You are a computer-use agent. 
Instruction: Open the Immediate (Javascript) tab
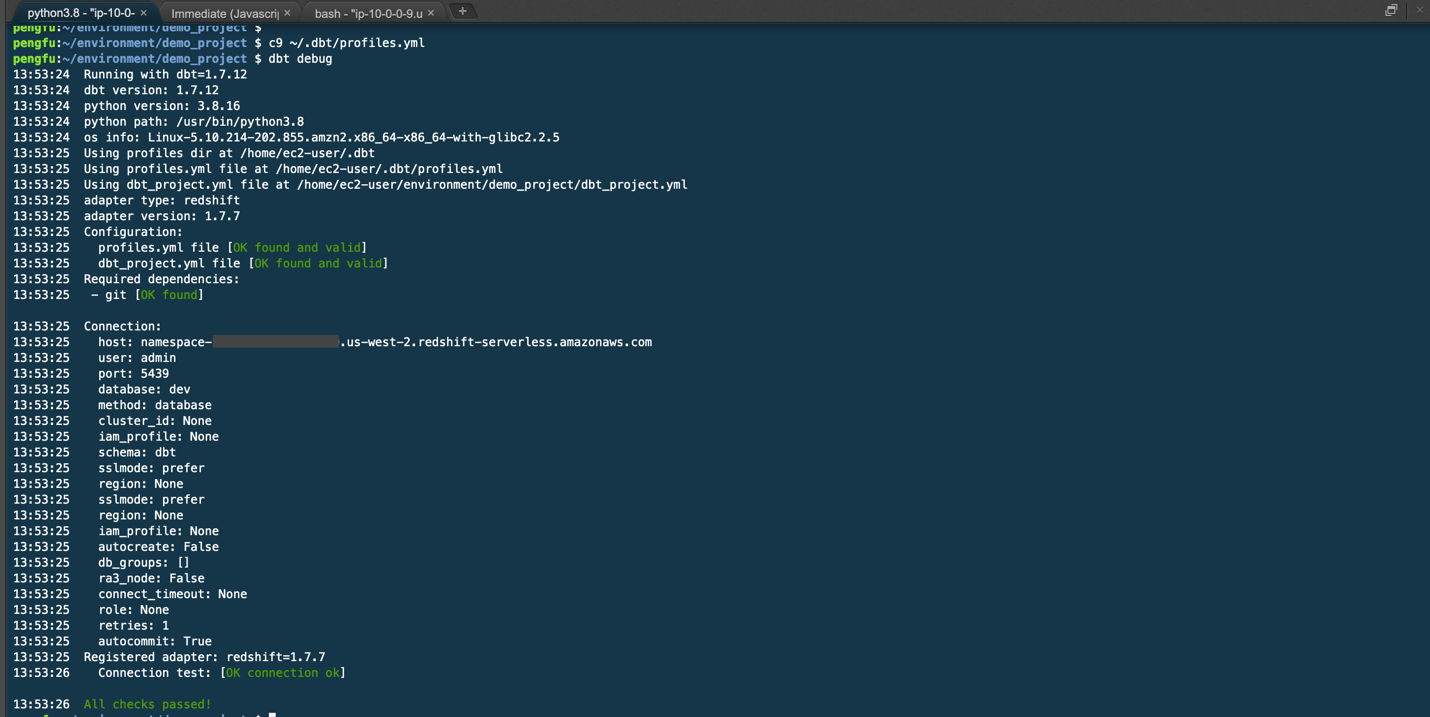[x=225, y=13]
